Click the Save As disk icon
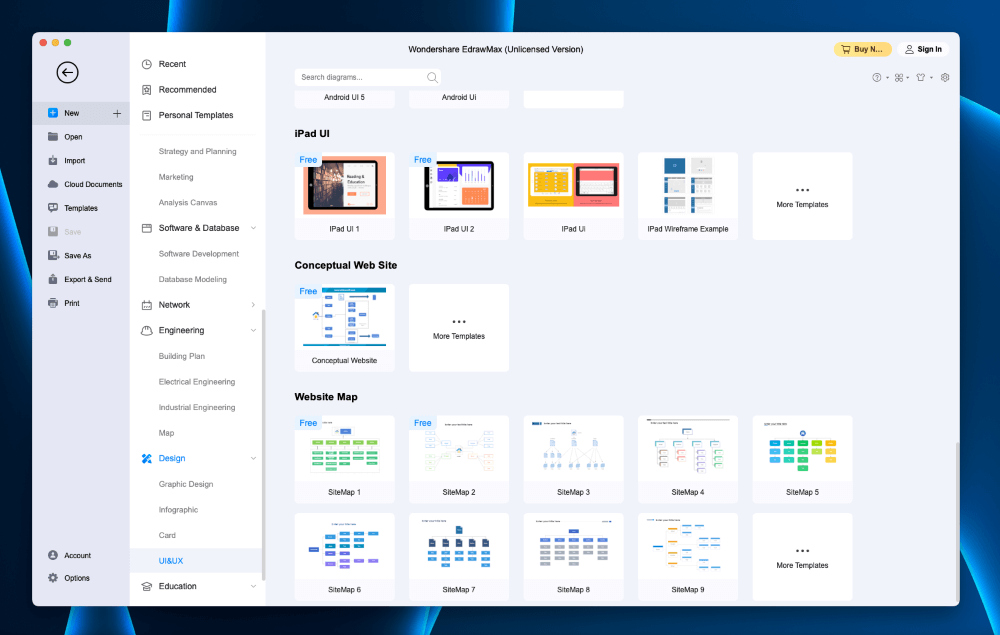 pyautogui.click(x=53, y=255)
